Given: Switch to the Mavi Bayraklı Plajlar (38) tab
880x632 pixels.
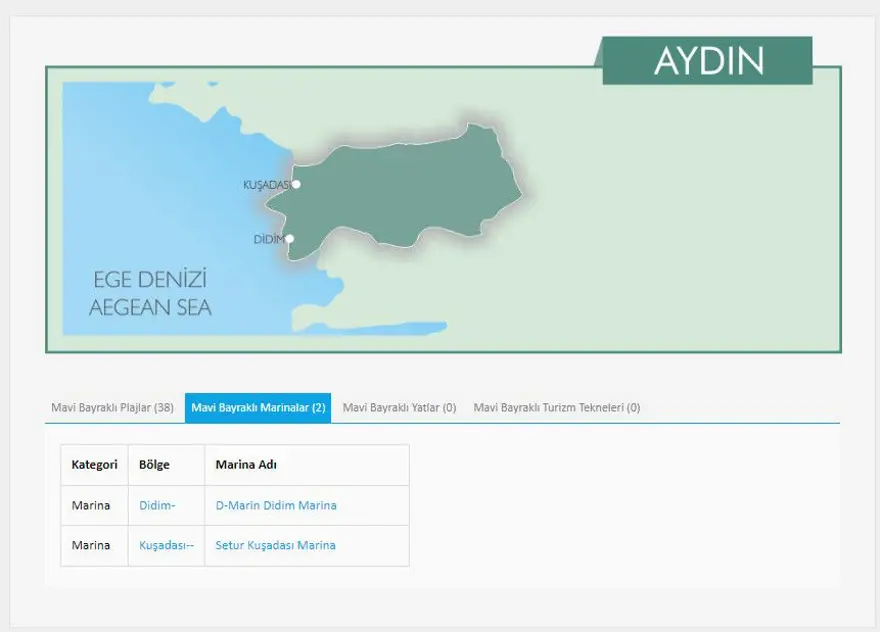Looking at the screenshot, I should [x=113, y=408].
